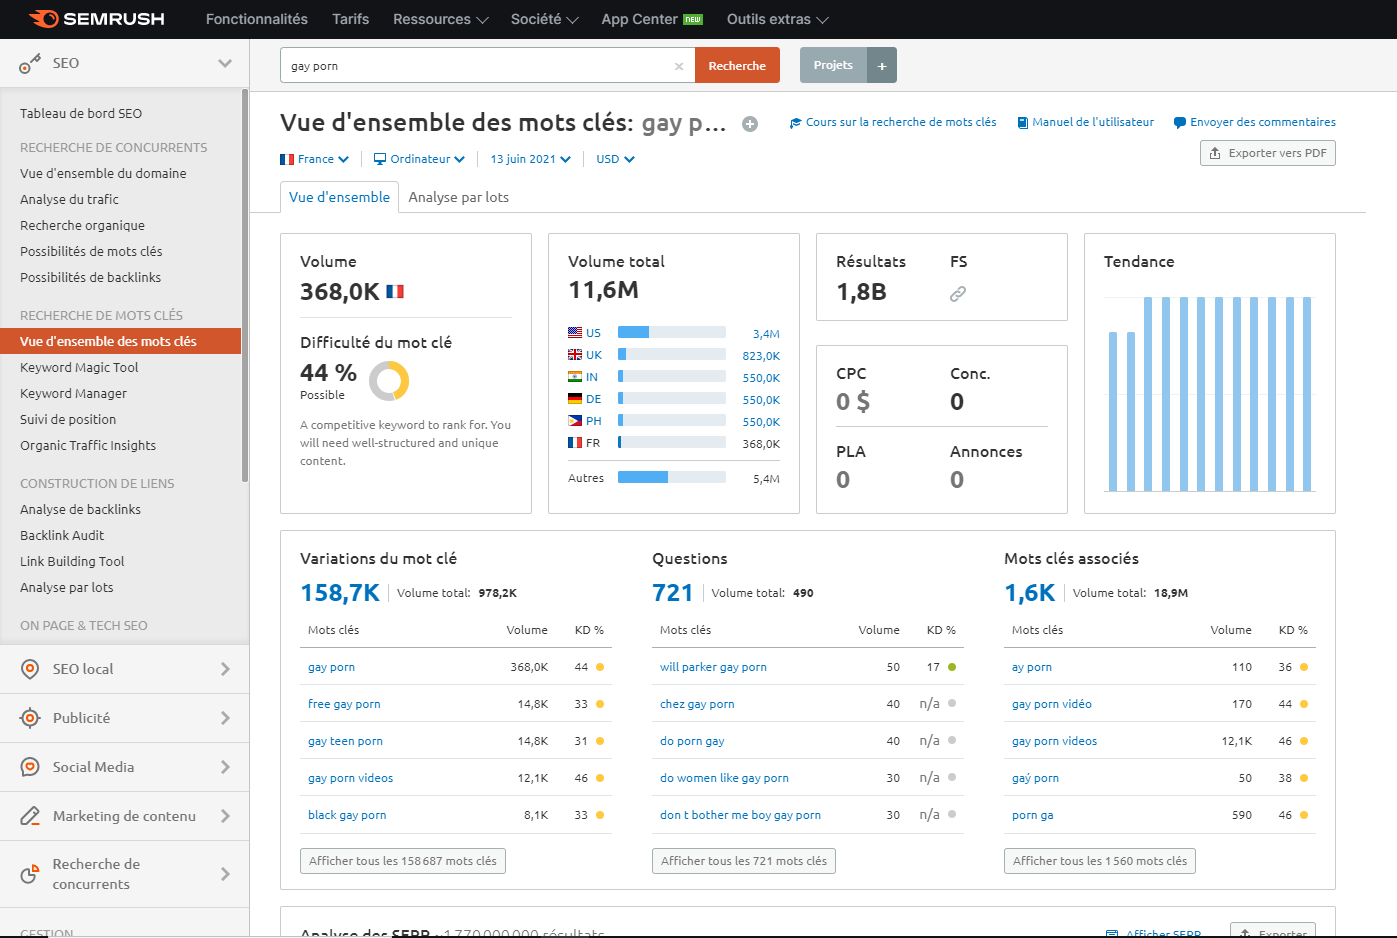Screen dimensions: 1397x938
Task: Expand the Ressources menu
Action: 440,19
